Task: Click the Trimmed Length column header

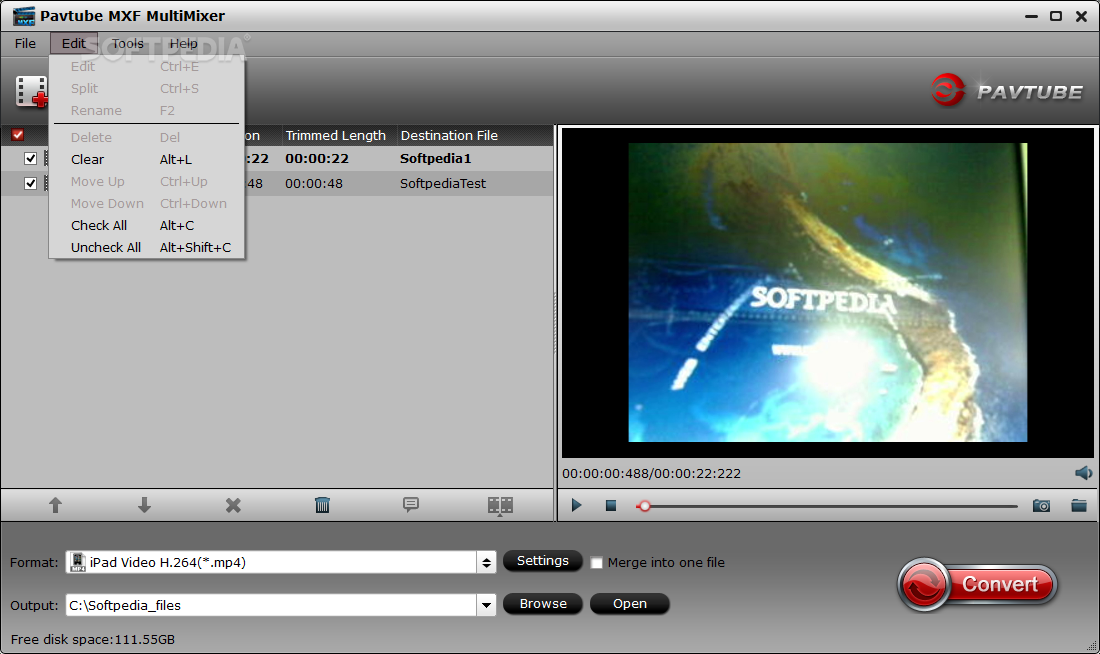Action: tap(335, 135)
